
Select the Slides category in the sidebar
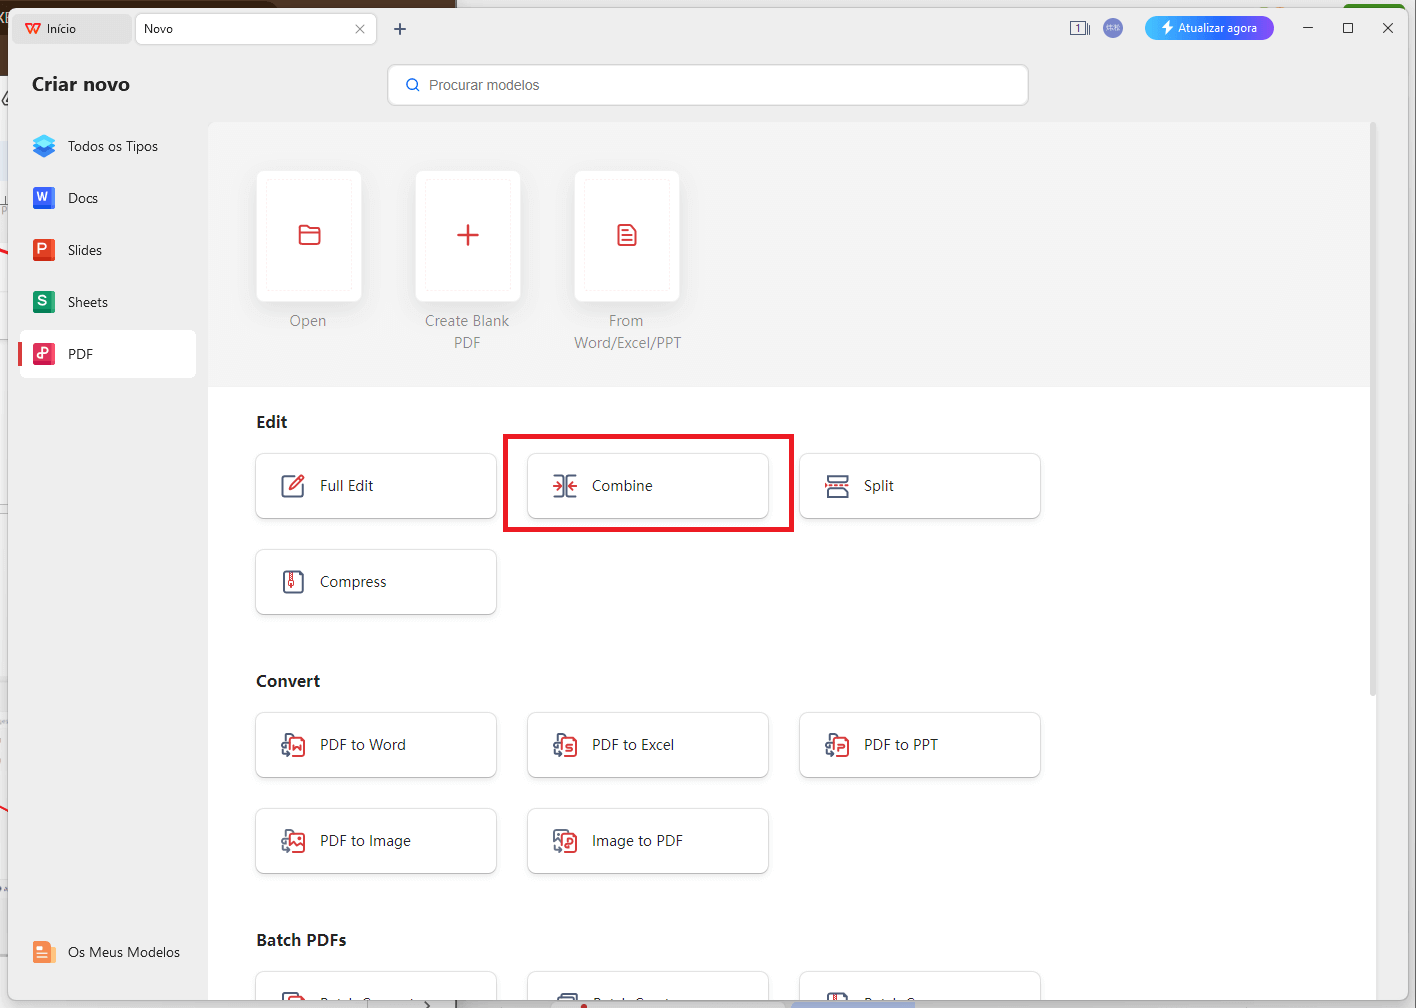coord(106,249)
